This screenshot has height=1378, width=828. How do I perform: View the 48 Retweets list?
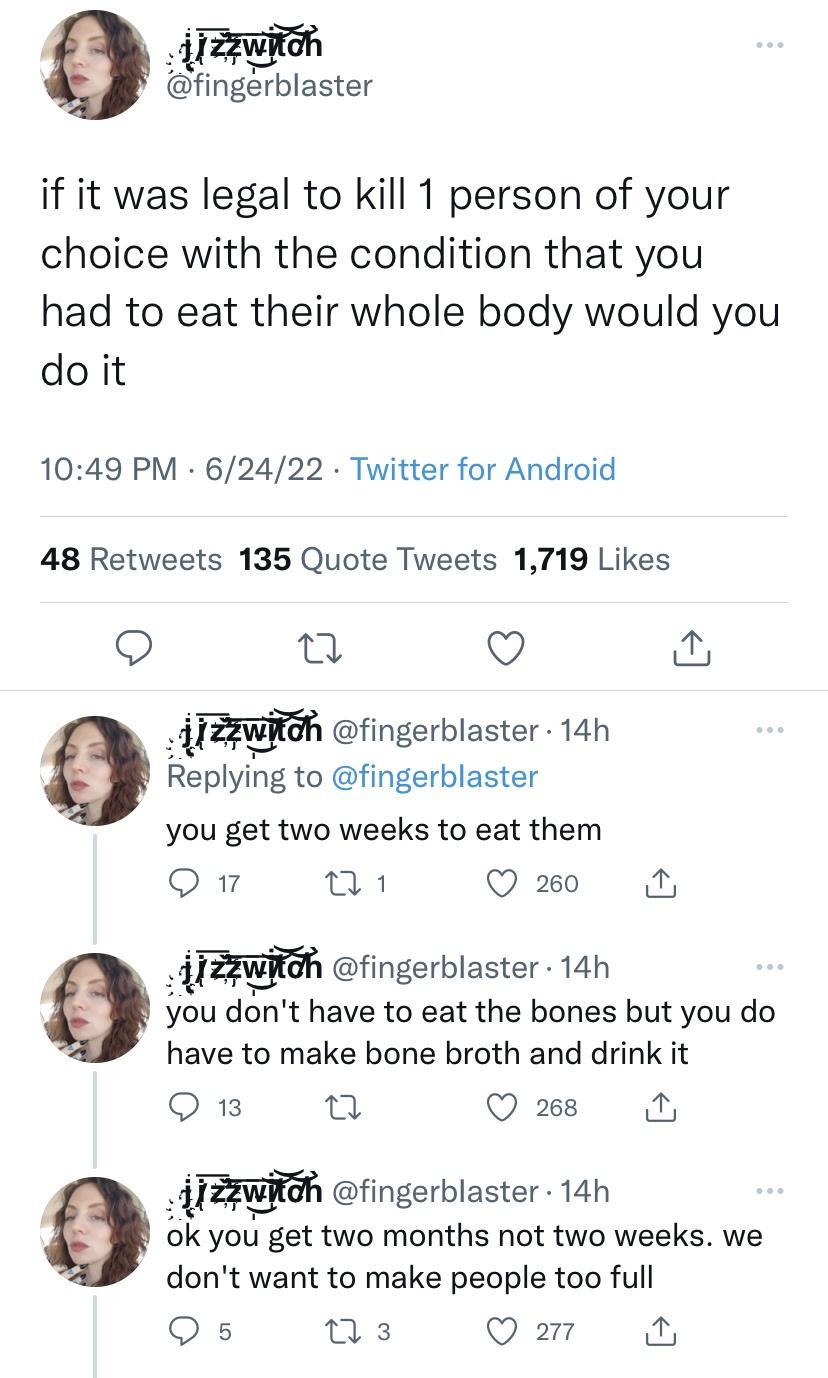(x=131, y=559)
